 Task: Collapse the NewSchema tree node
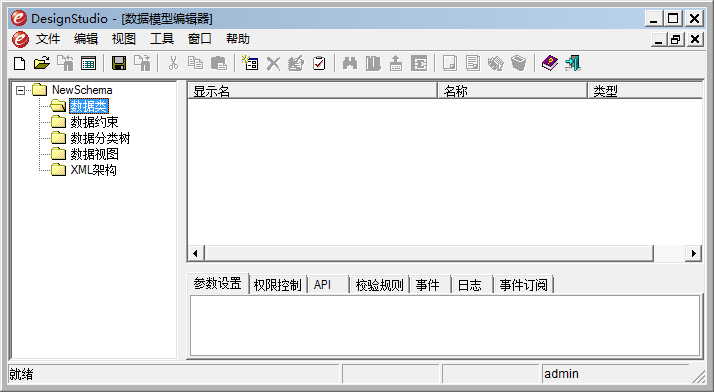pyautogui.click(x=20, y=90)
